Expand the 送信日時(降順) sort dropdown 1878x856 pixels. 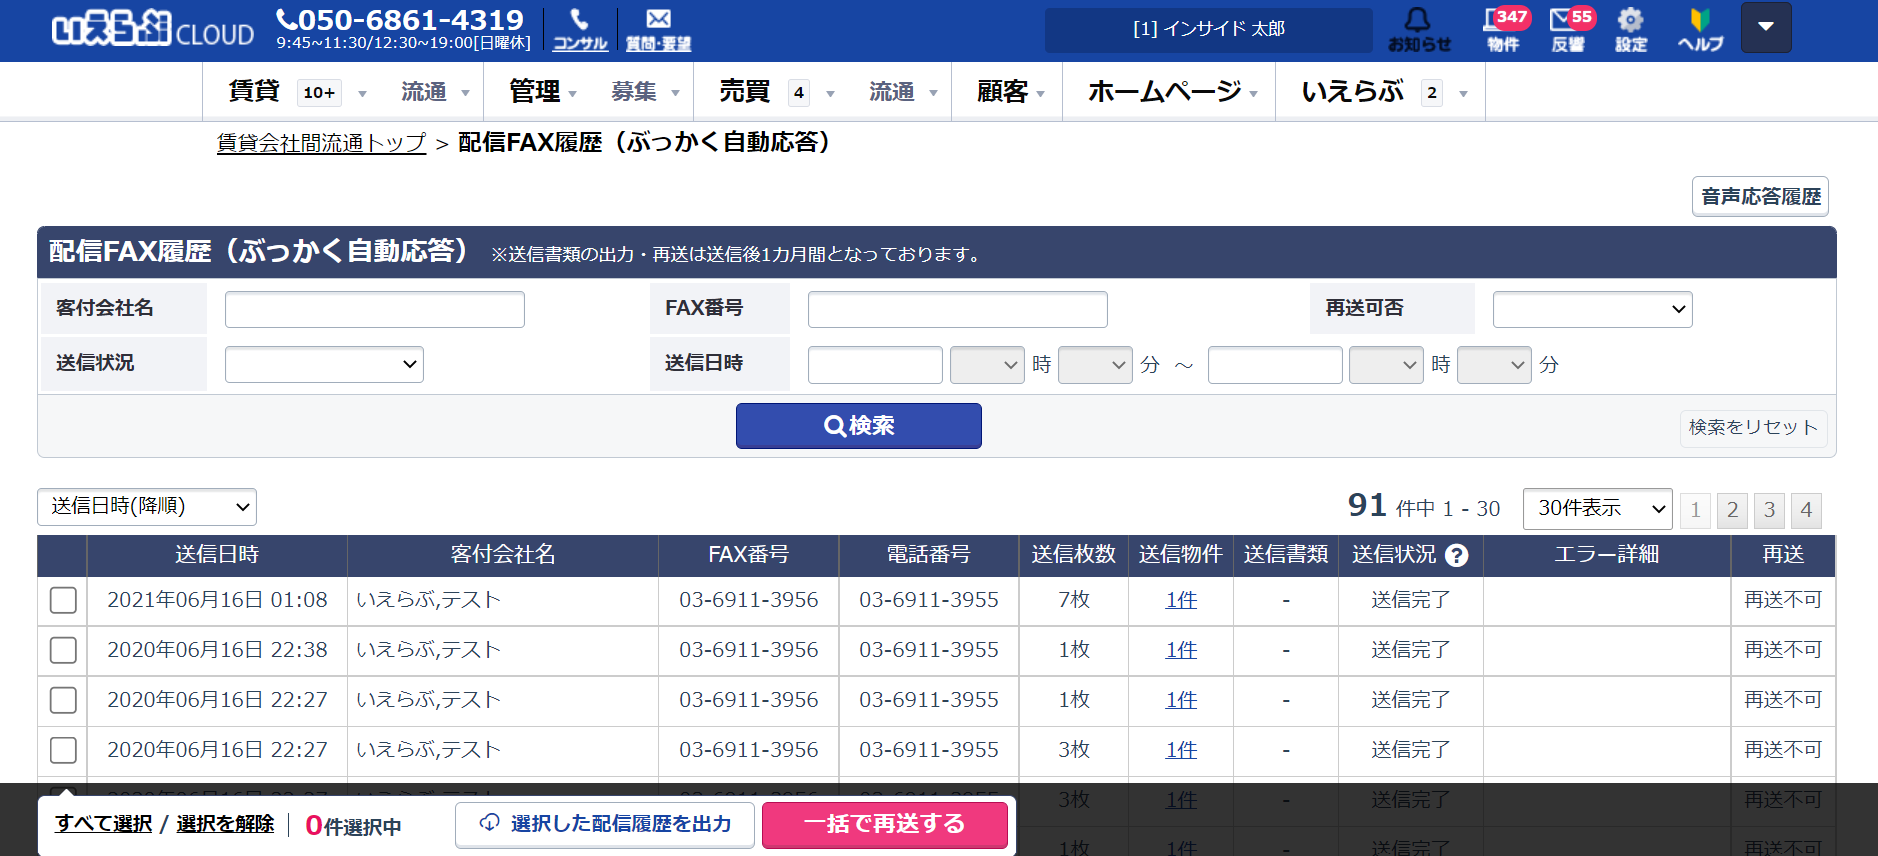point(147,507)
